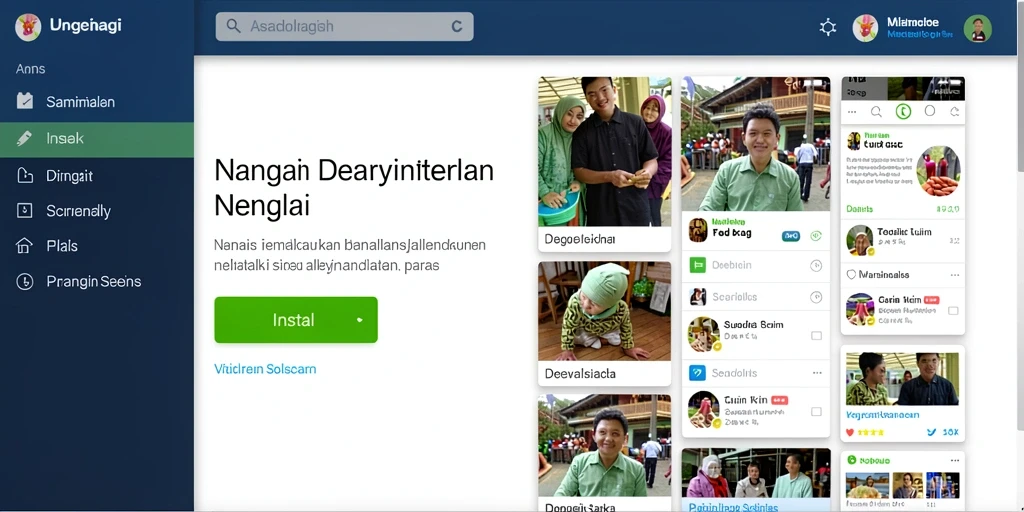Tick the checkbox in Suodra Beim row
Screen dimensions: 1024x512
click(816, 336)
